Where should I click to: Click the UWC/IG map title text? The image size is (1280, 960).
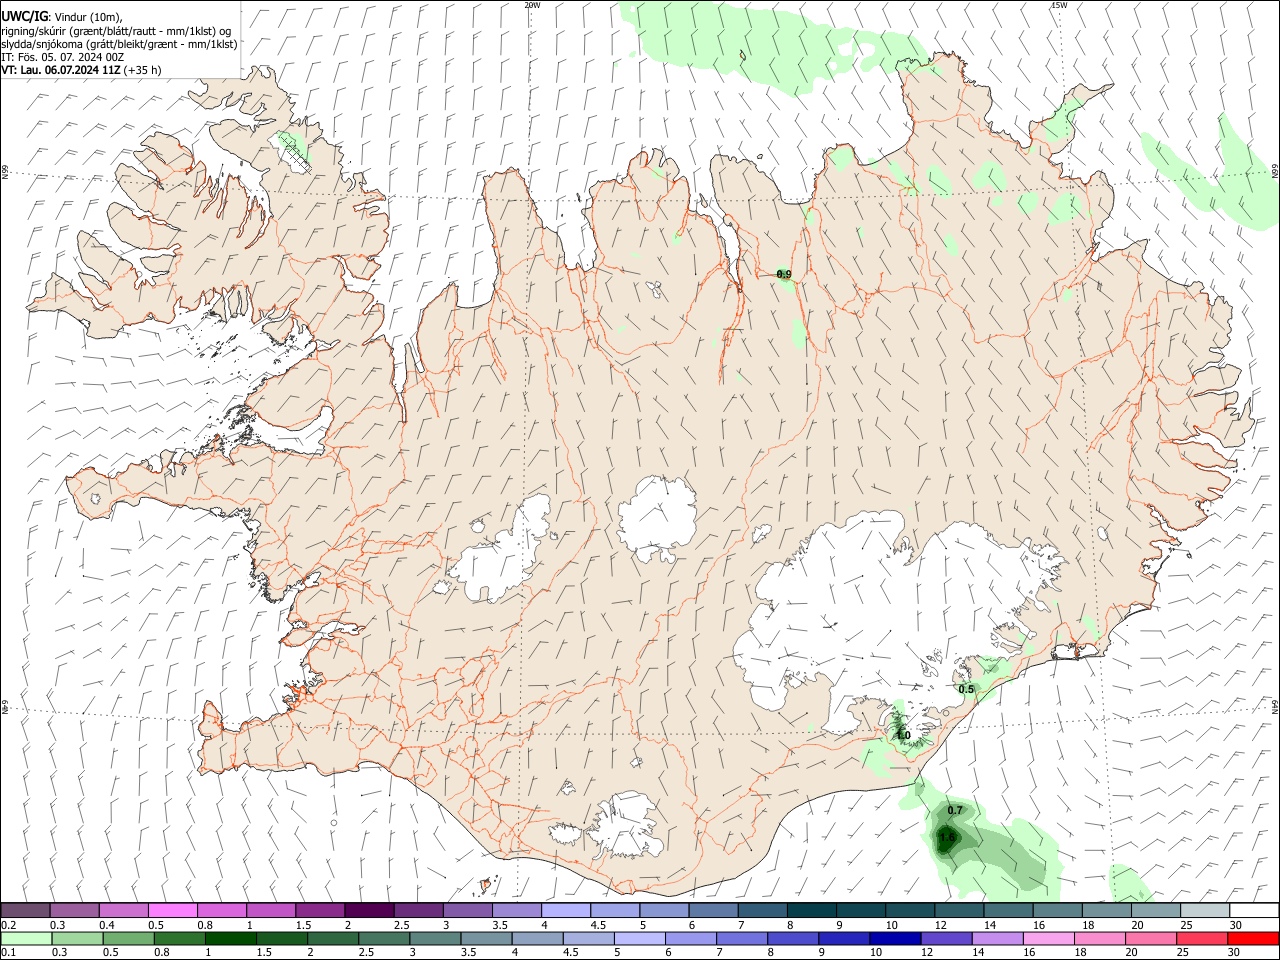23,16
